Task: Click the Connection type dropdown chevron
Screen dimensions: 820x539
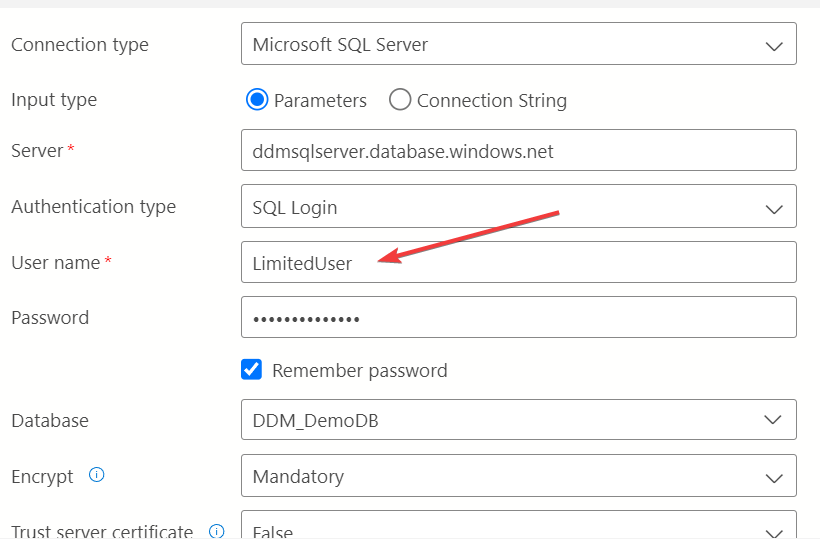Action: point(774,46)
